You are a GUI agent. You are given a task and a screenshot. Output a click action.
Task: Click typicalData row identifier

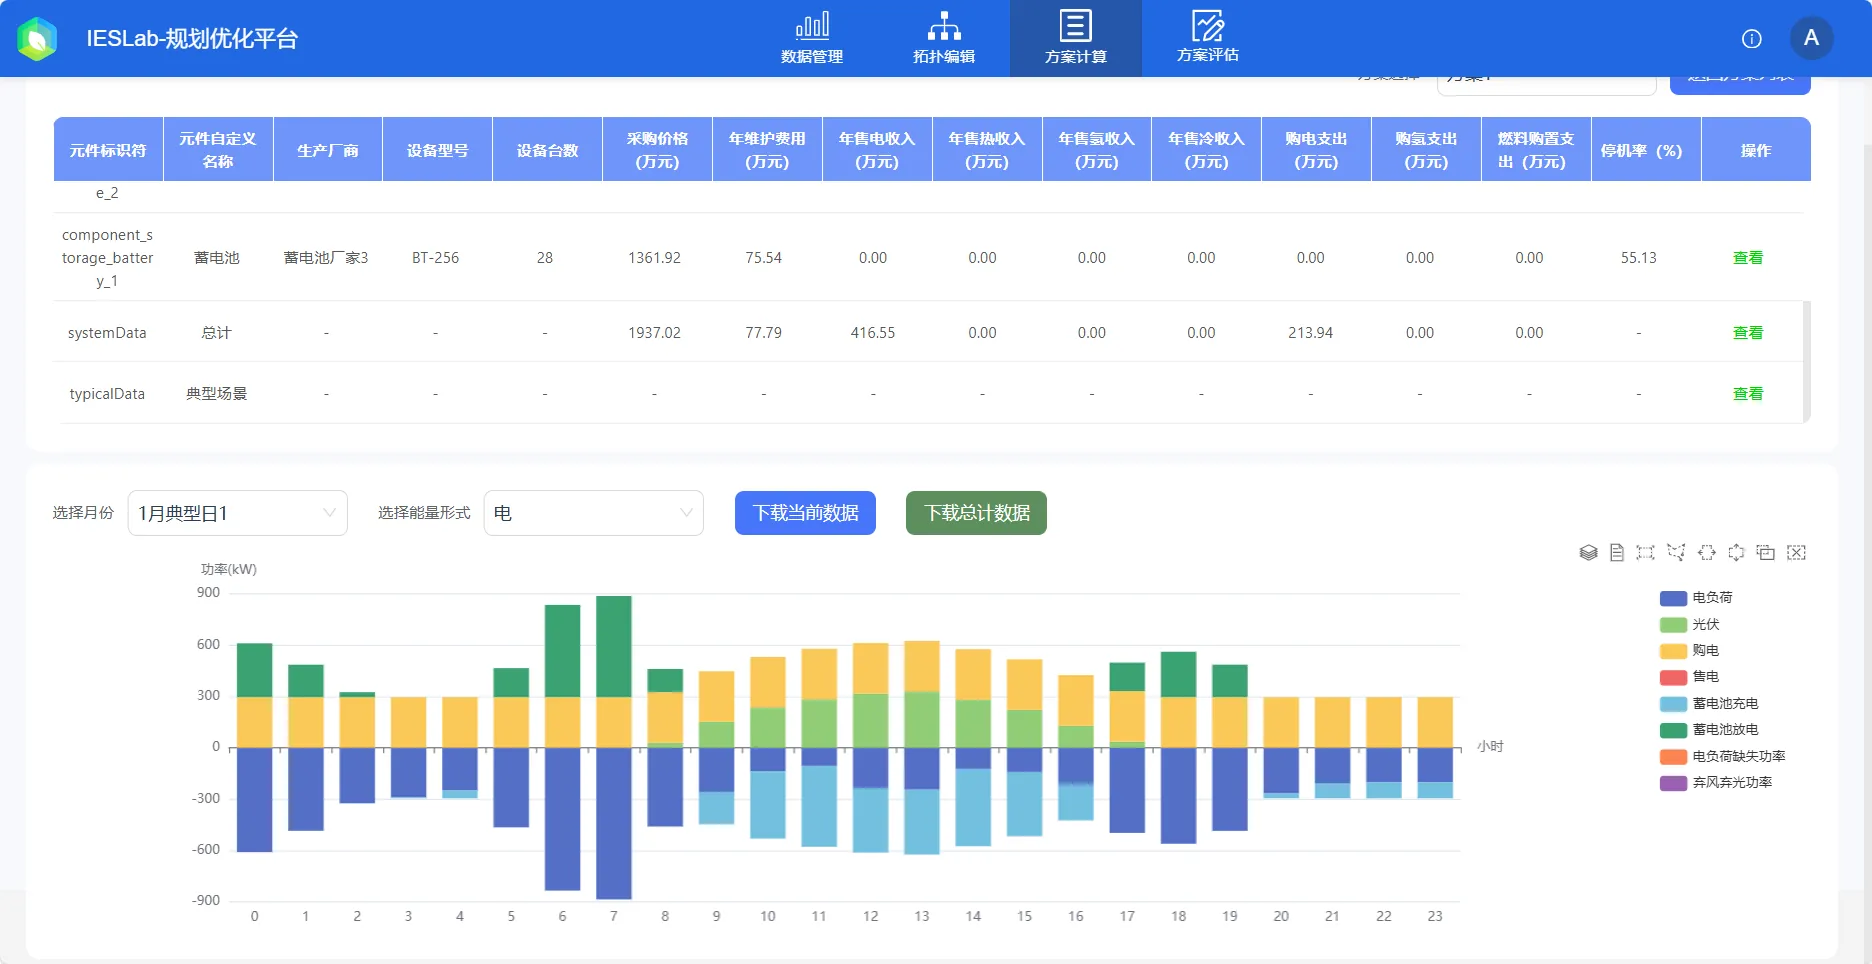(107, 394)
